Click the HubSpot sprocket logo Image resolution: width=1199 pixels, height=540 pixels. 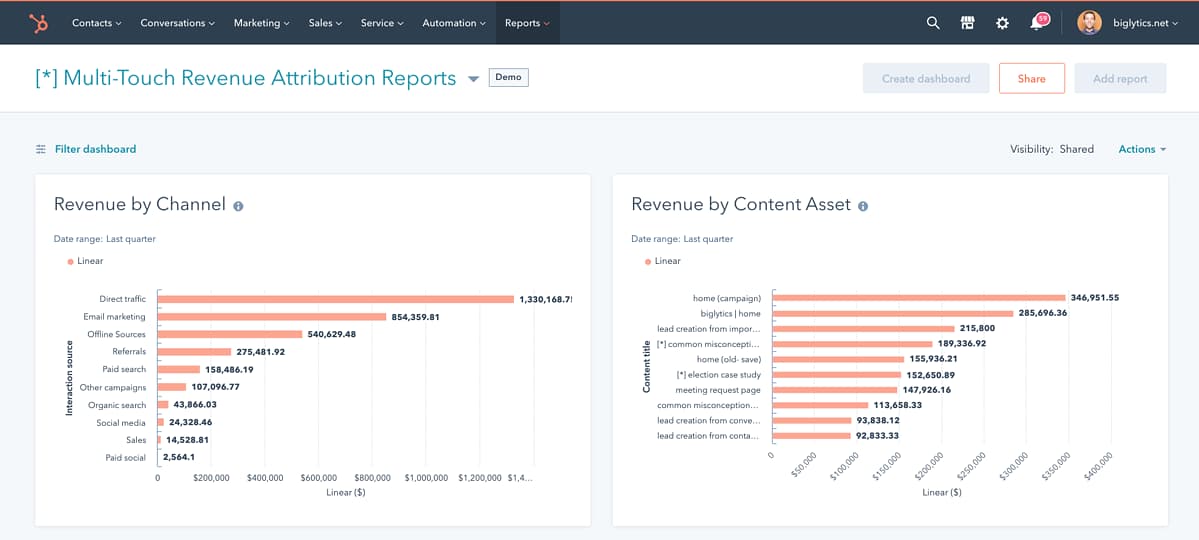[x=39, y=23]
